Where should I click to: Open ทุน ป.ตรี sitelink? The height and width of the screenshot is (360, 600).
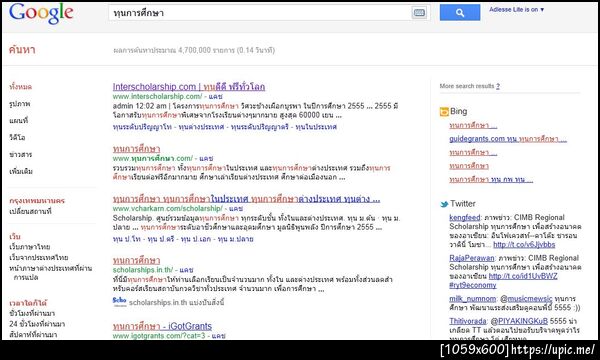tap(161, 239)
